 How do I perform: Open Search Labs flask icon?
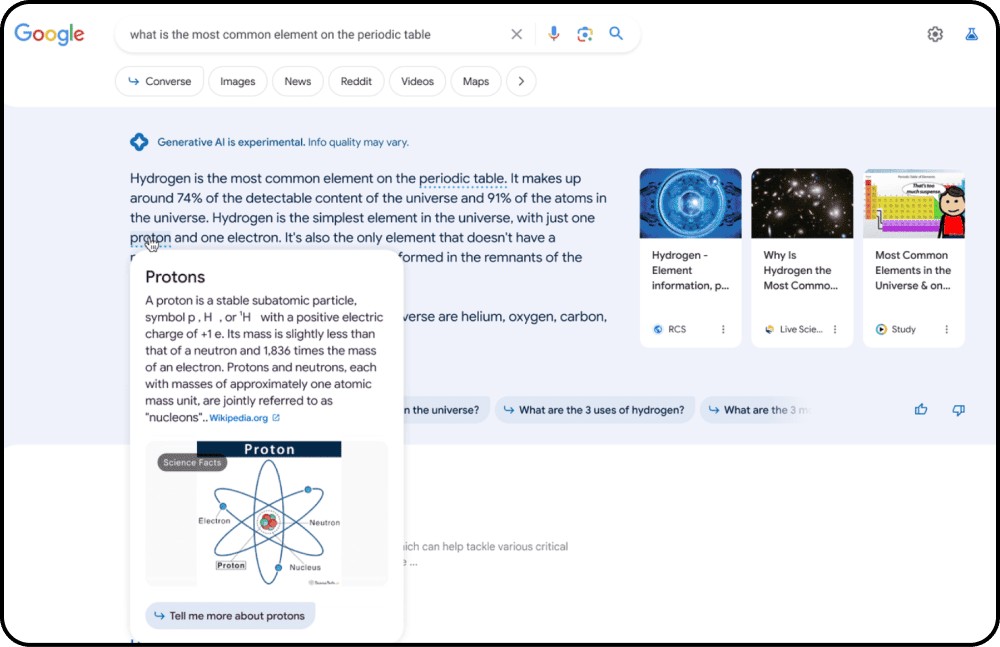click(x=971, y=34)
